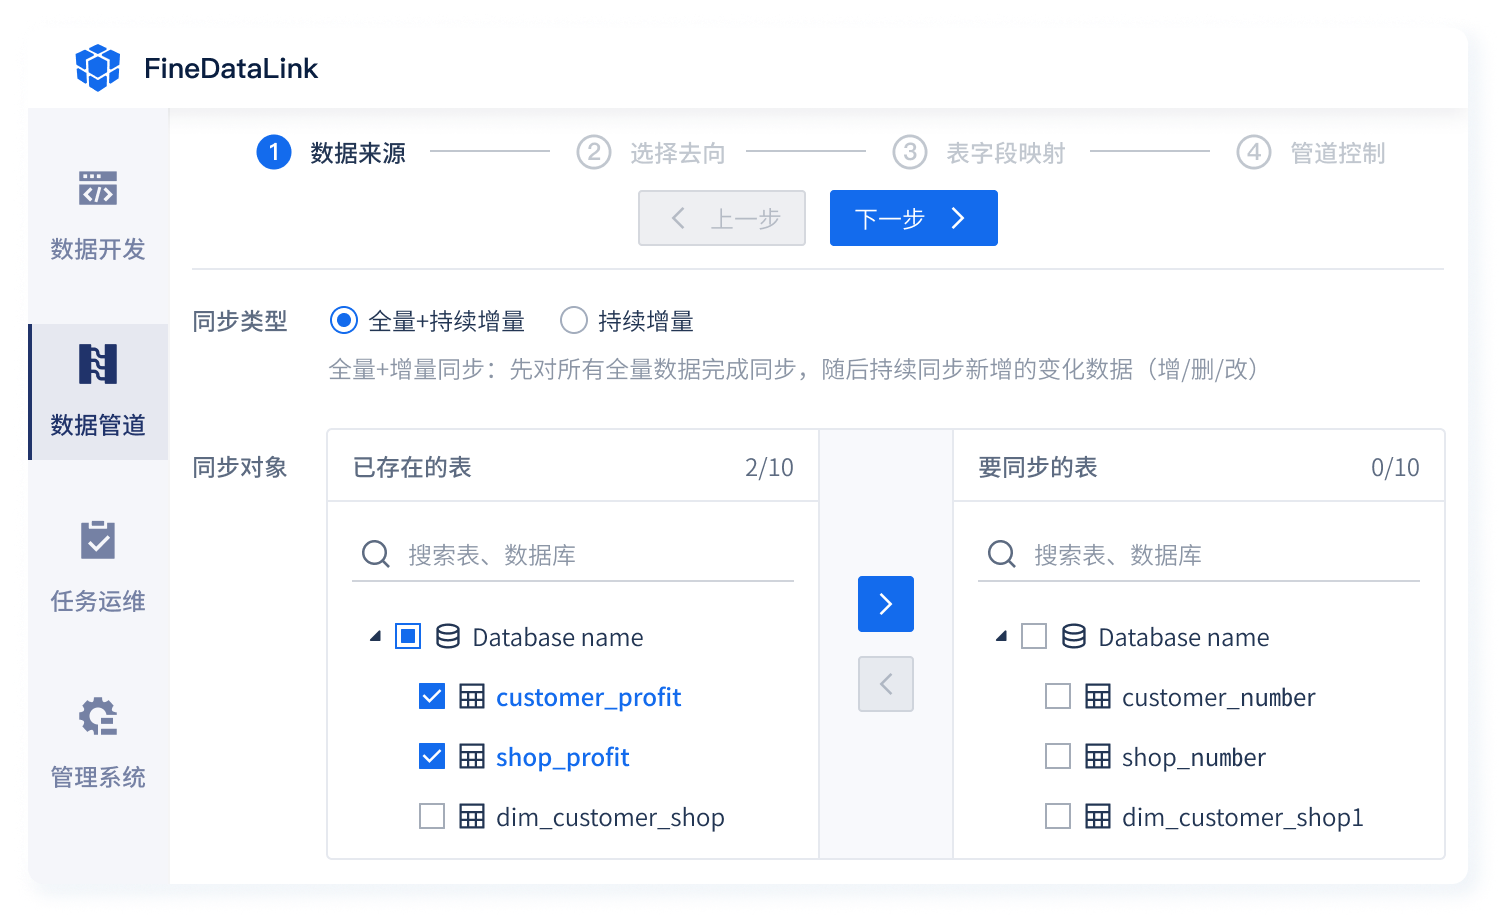Screen dimensions: 1500x916
Task: Collapse Database name tree in 已存在的表
Action: pyautogui.click(x=375, y=636)
